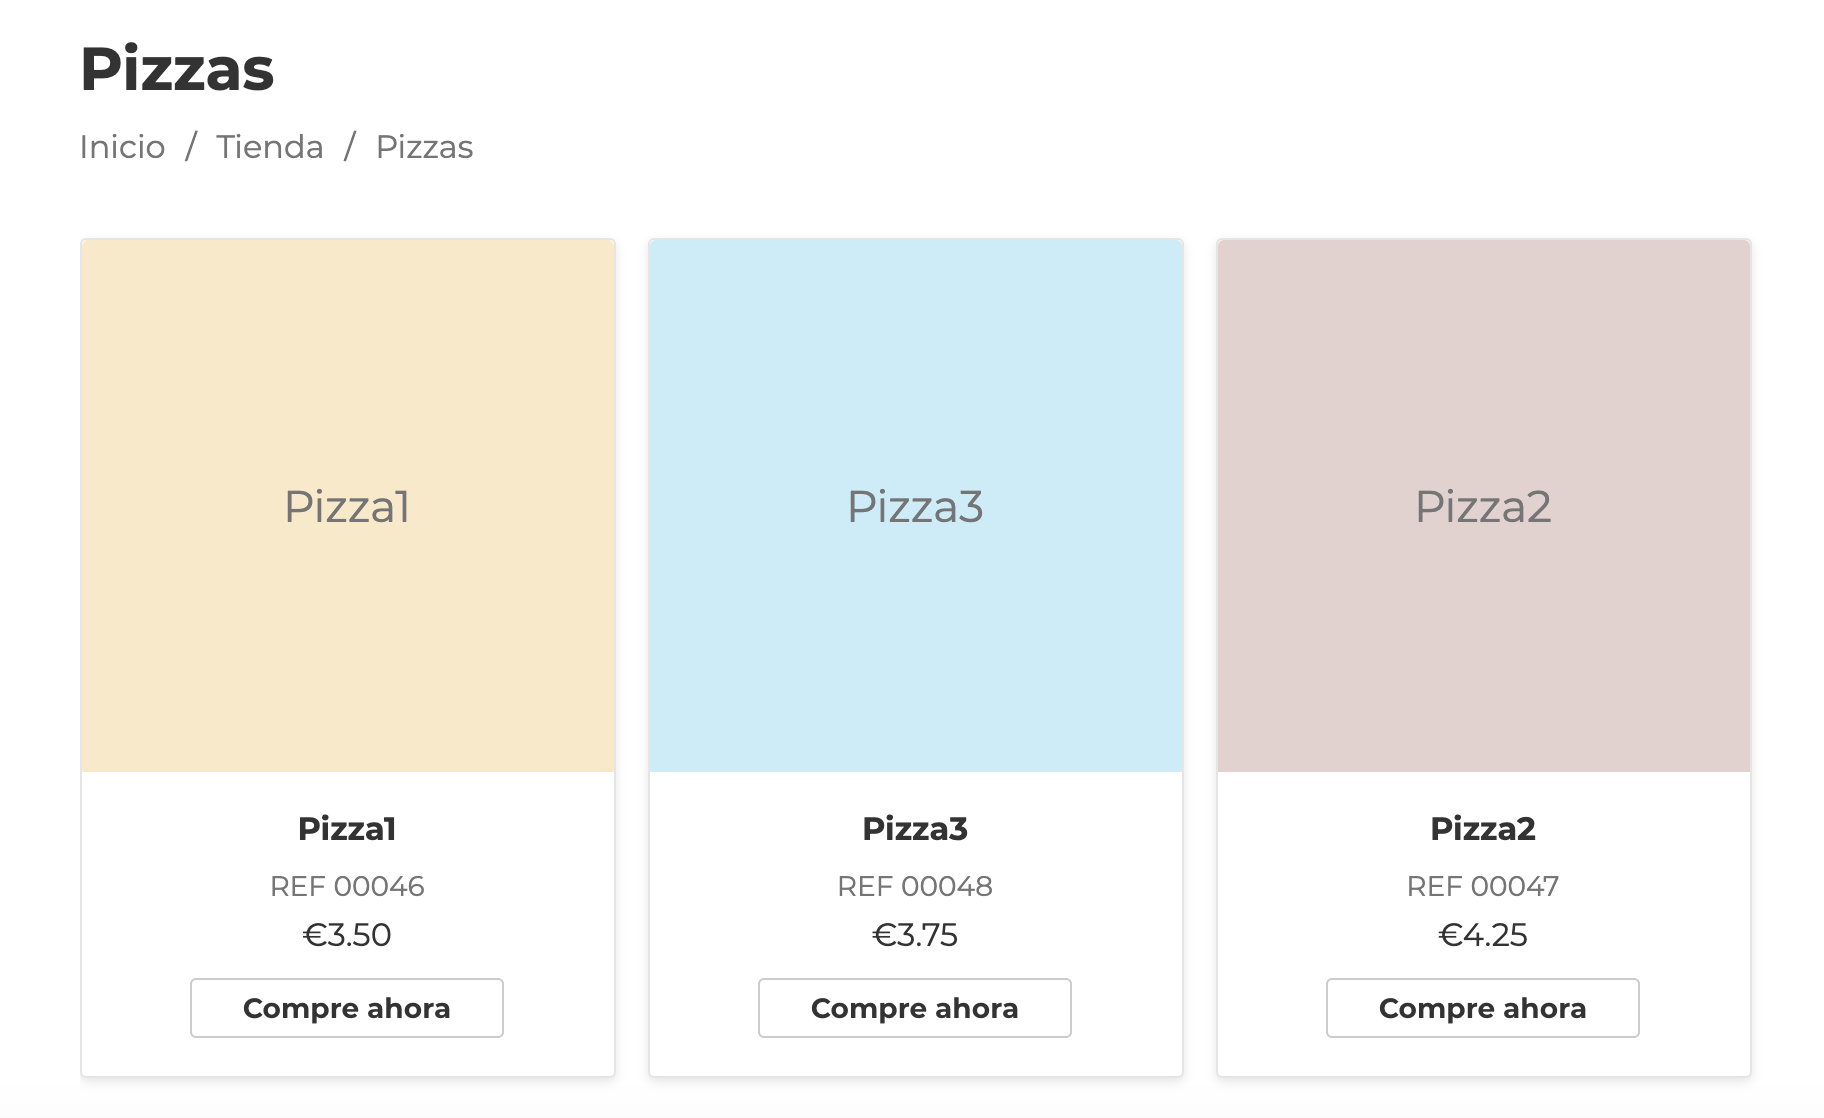
Task: Select the REF 00048 reference text
Action: coord(915,886)
